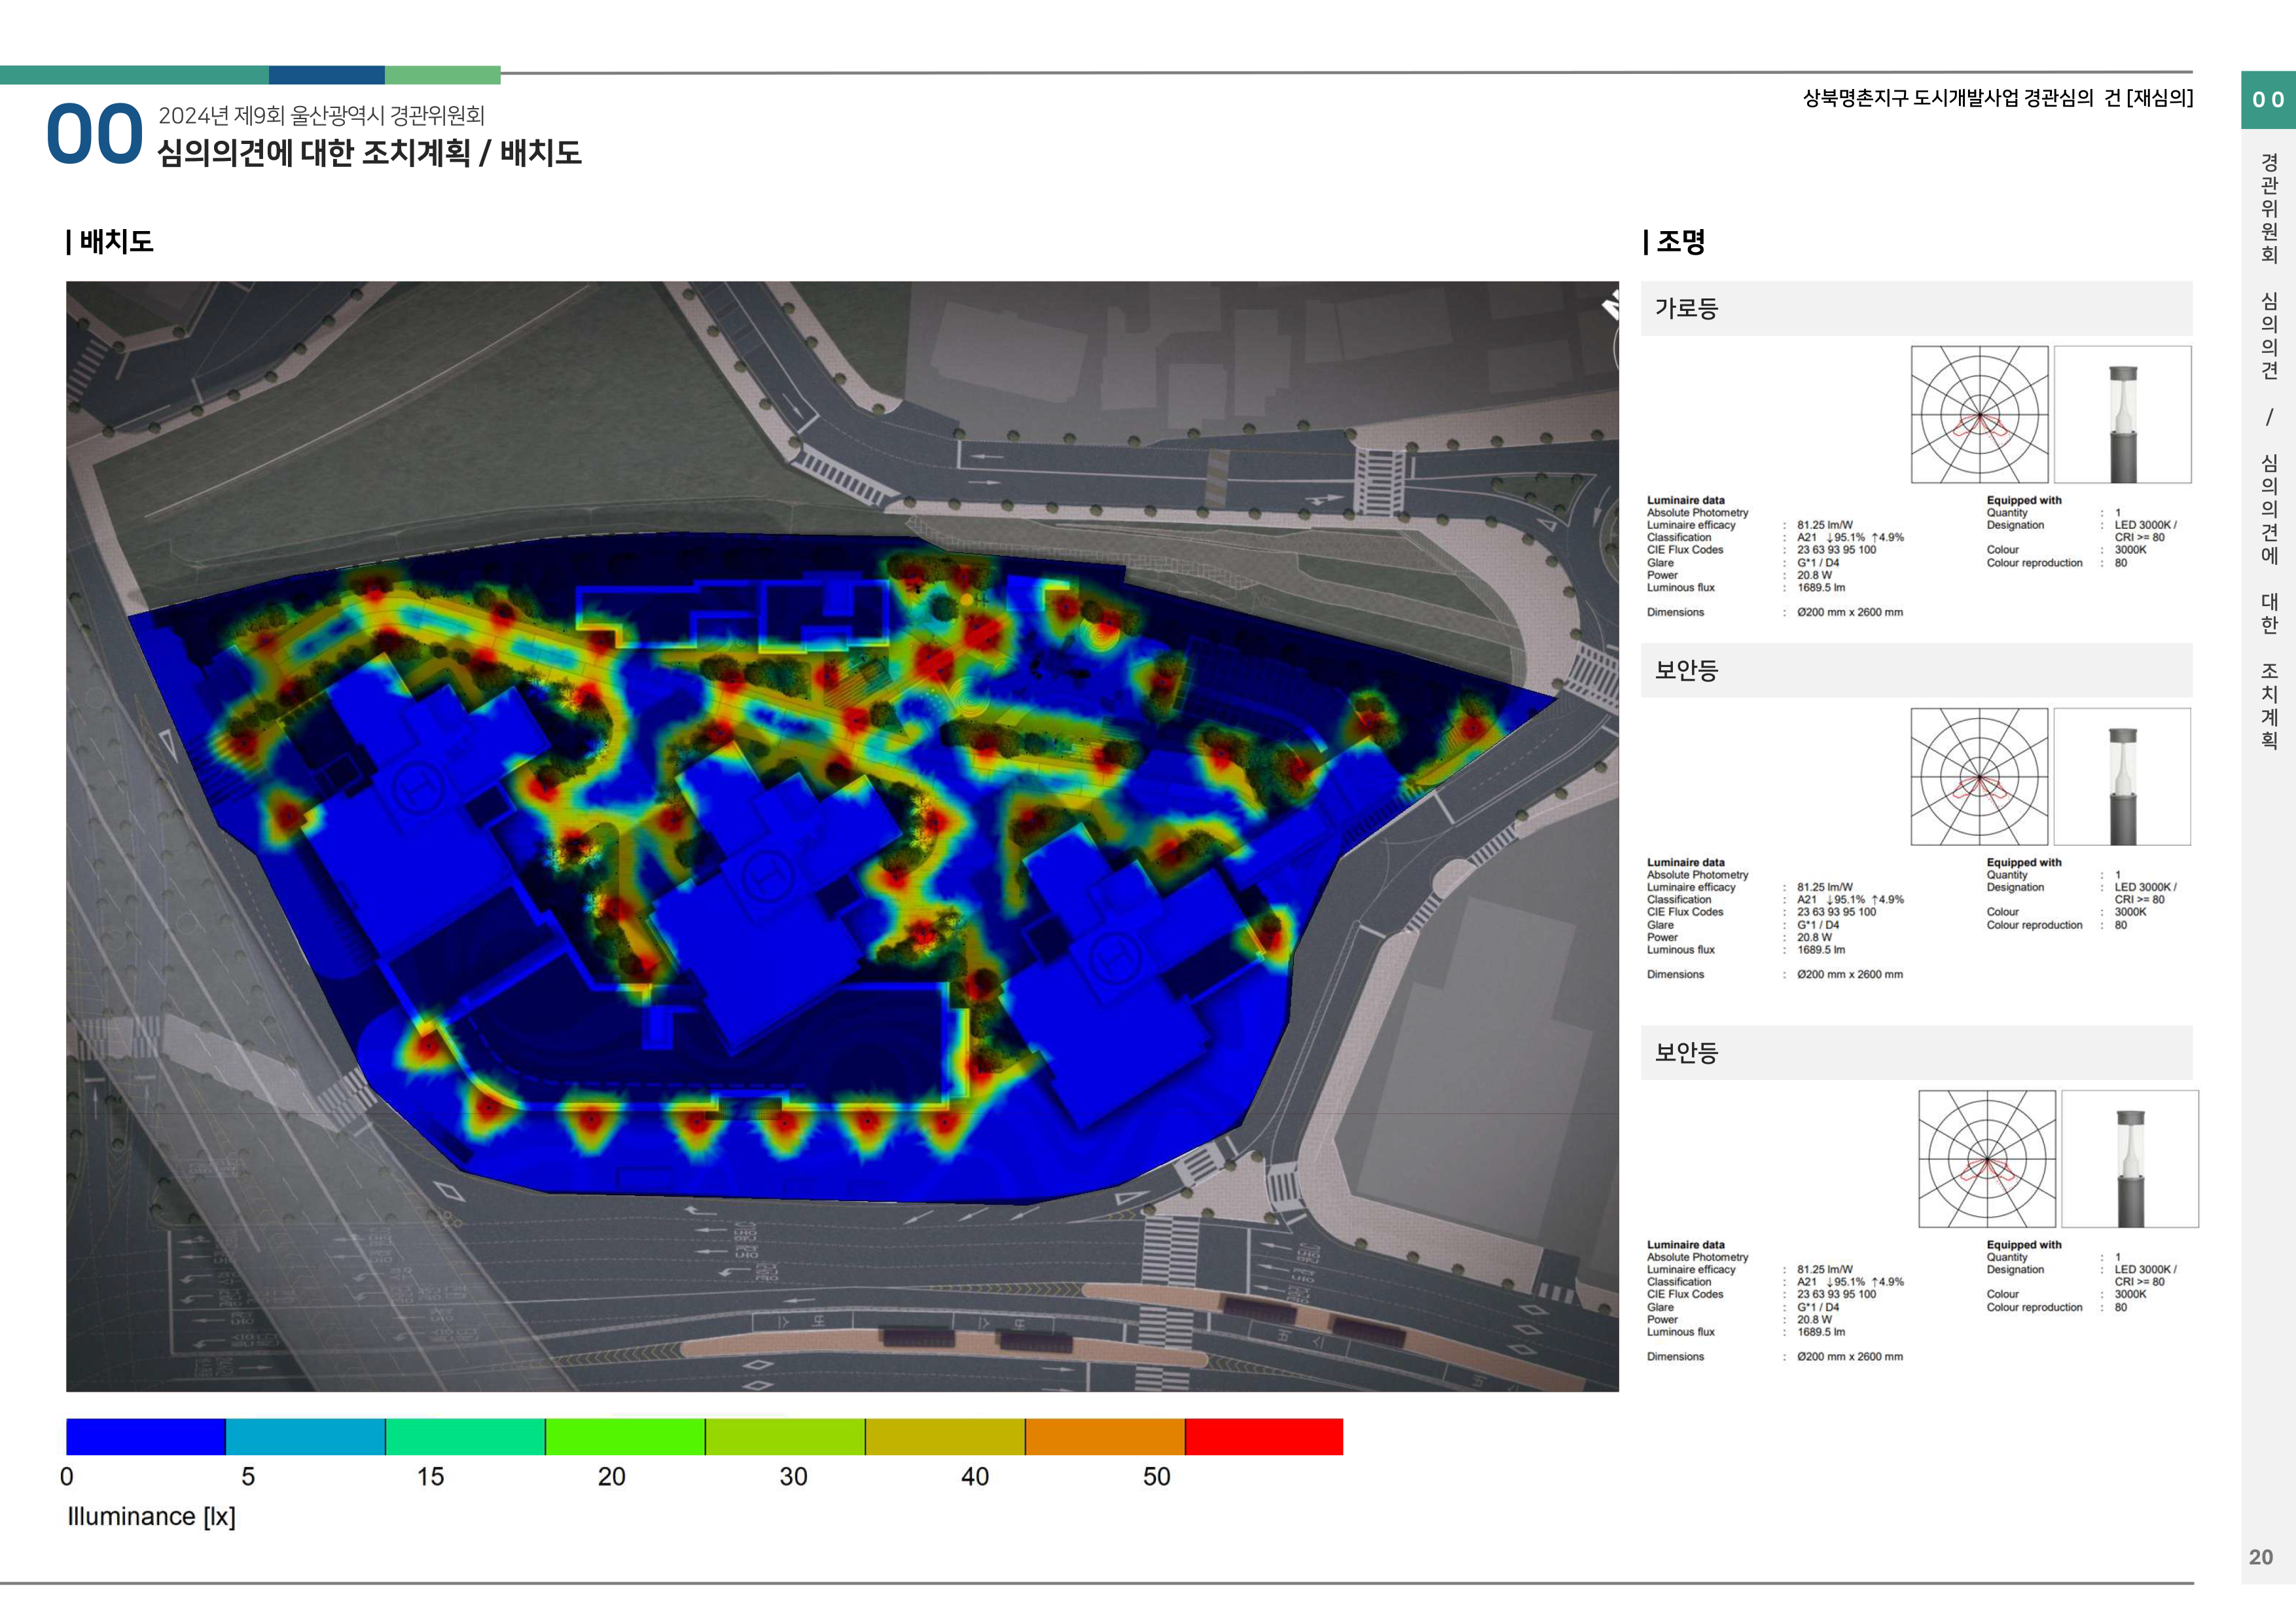Click the green 00 side tab

(2267, 100)
